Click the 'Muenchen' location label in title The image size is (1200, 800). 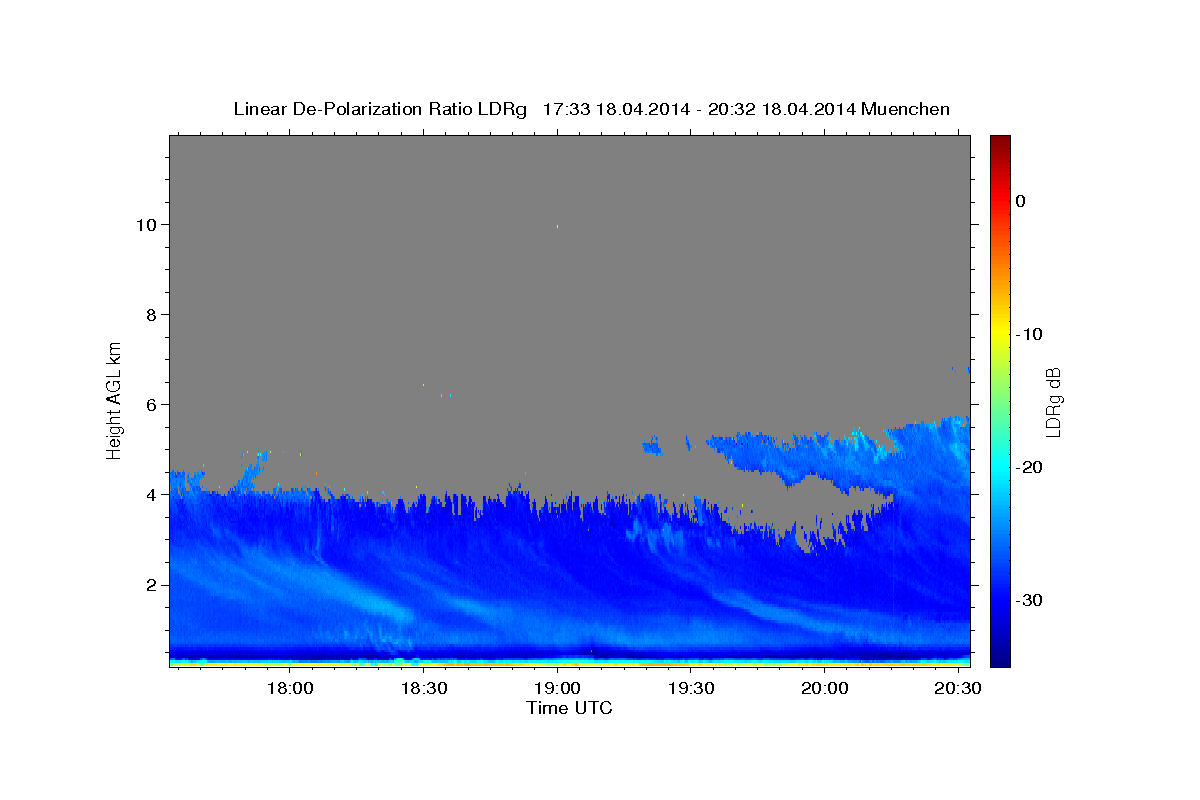tap(907, 109)
